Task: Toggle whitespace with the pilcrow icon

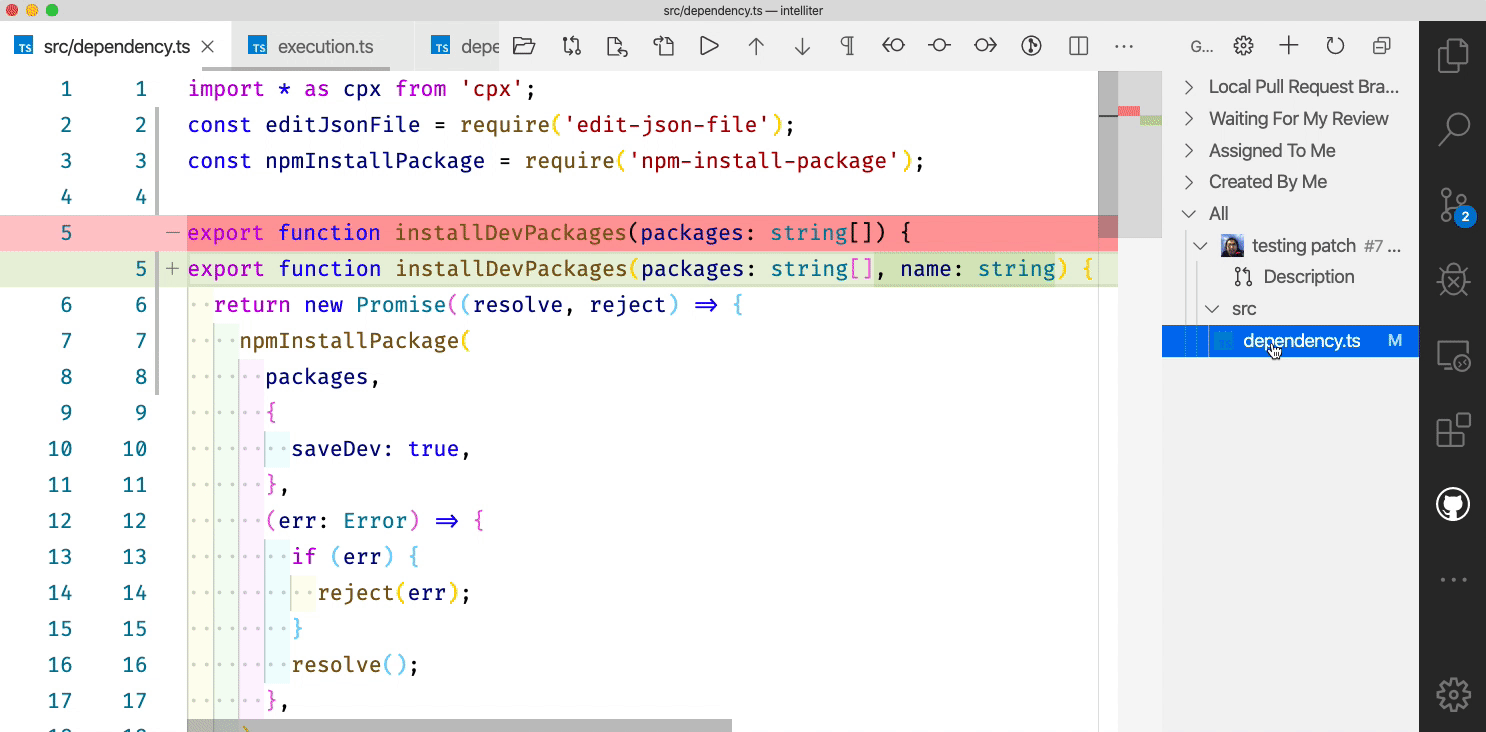Action: pos(847,46)
